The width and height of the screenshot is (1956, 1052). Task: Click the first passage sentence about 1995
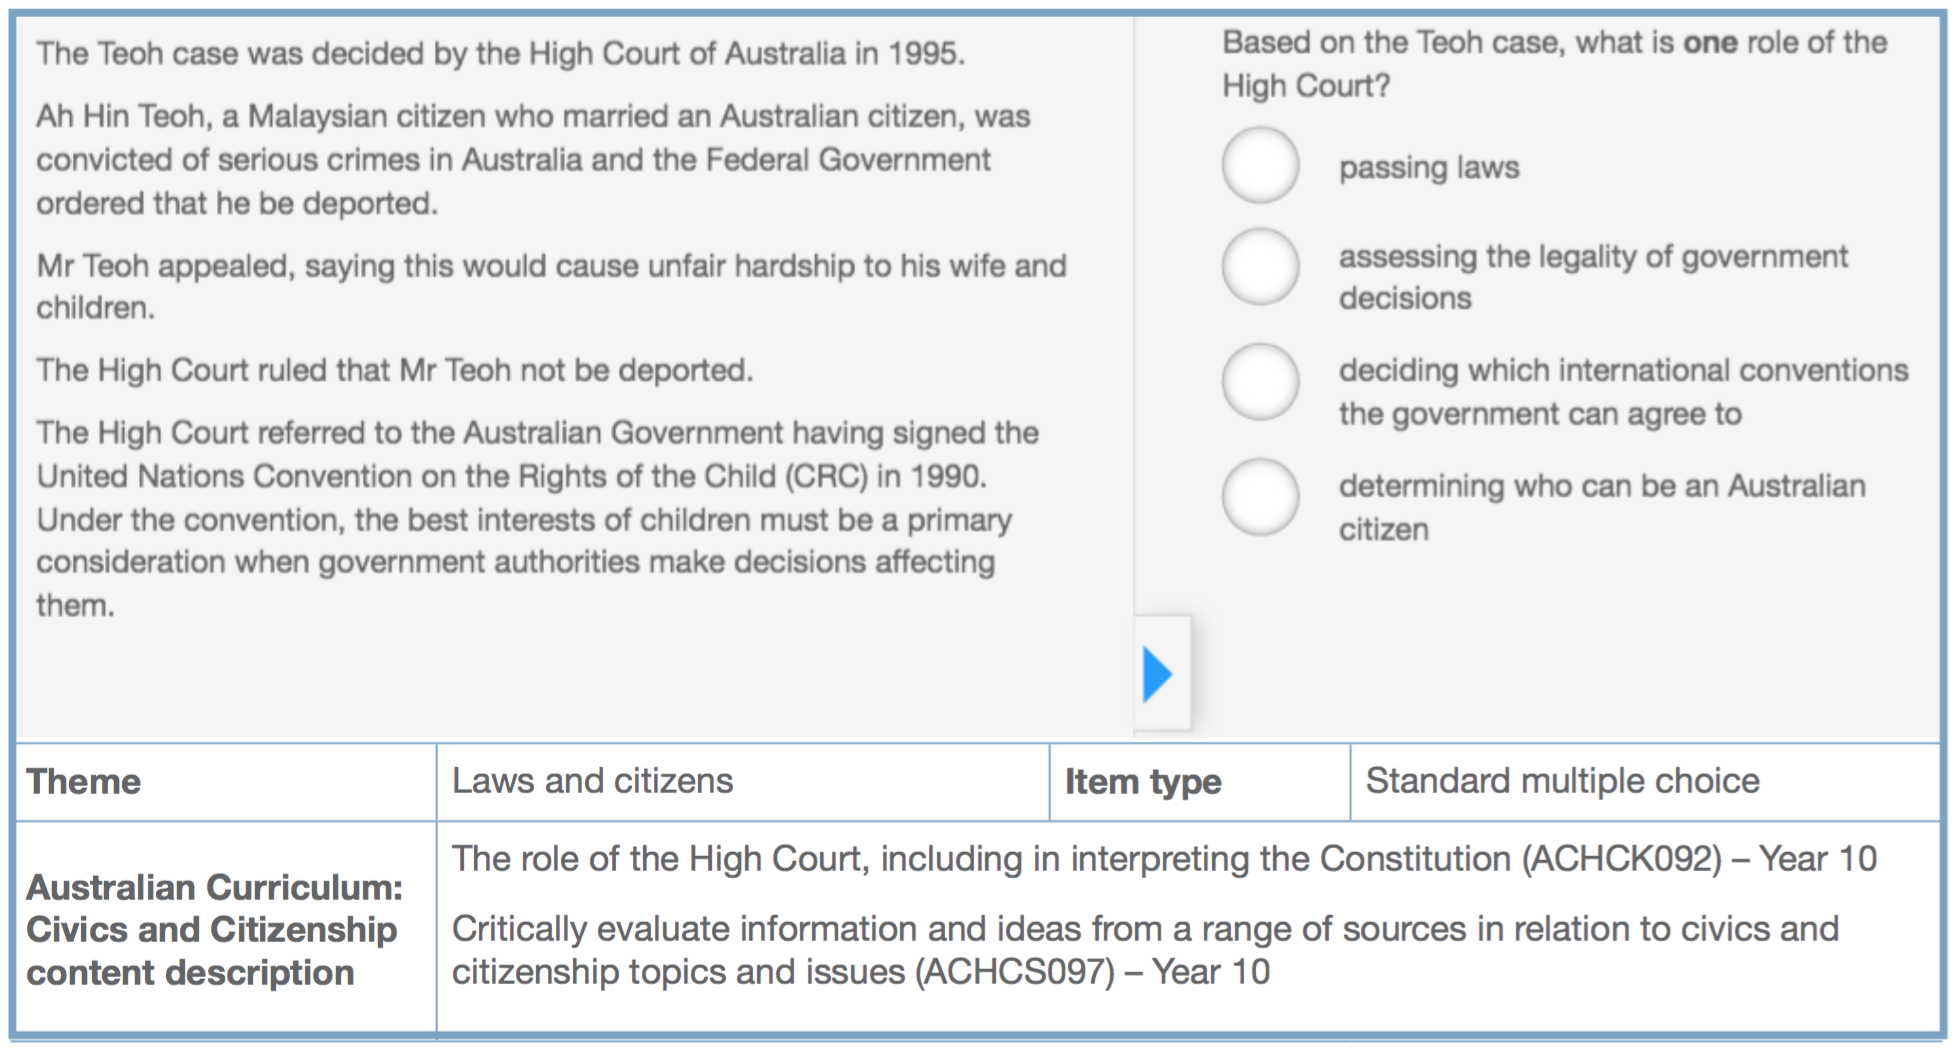[501, 53]
